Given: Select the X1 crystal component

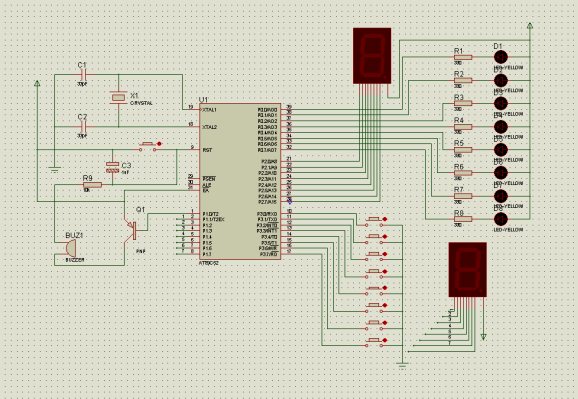Looking at the screenshot, I should click(x=118, y=97).
